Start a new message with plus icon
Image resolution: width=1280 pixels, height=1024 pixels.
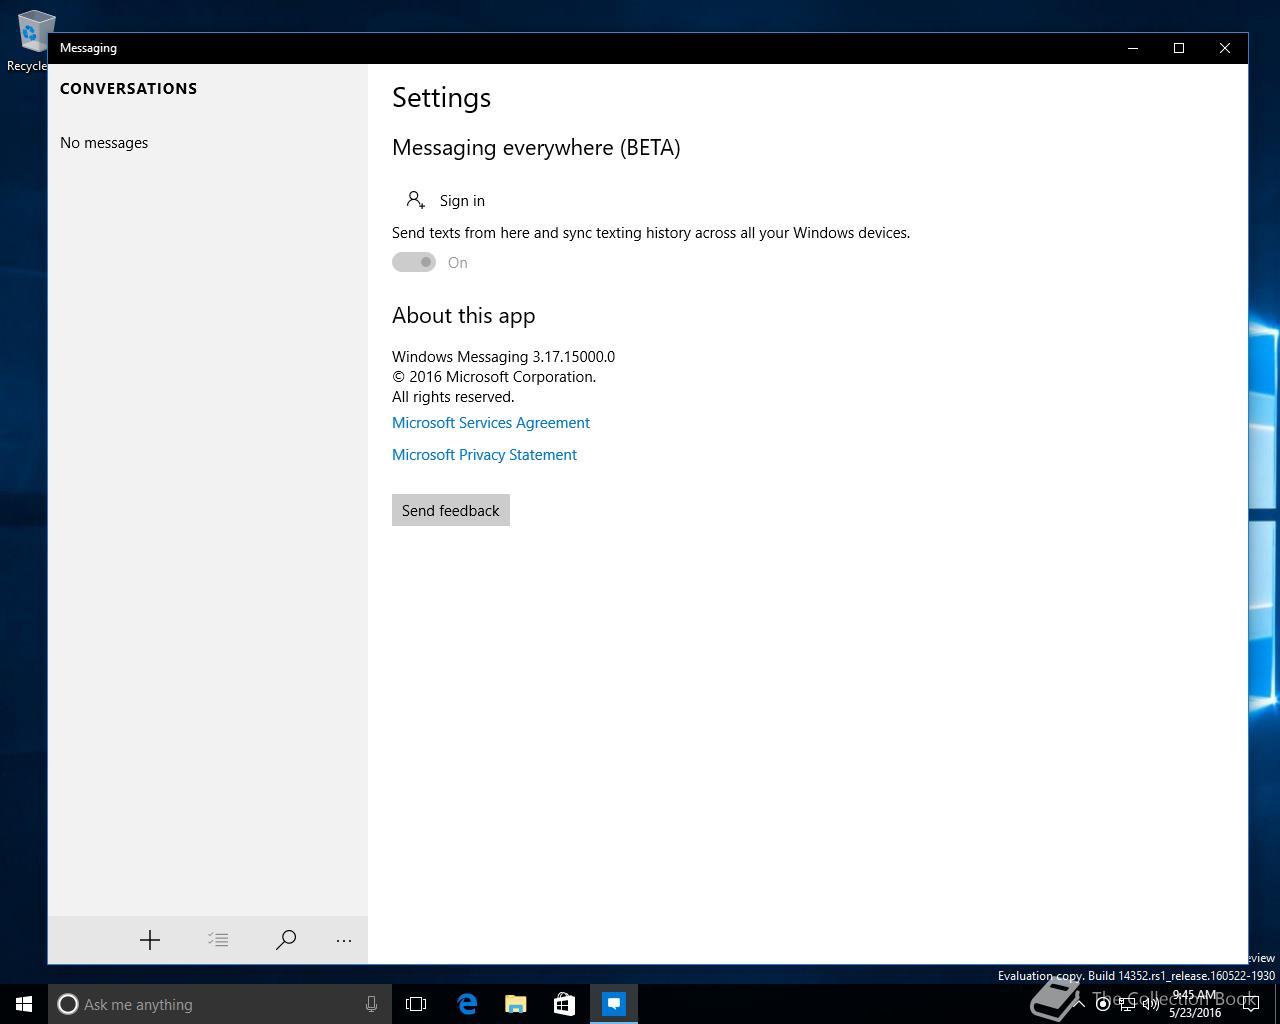150,940
